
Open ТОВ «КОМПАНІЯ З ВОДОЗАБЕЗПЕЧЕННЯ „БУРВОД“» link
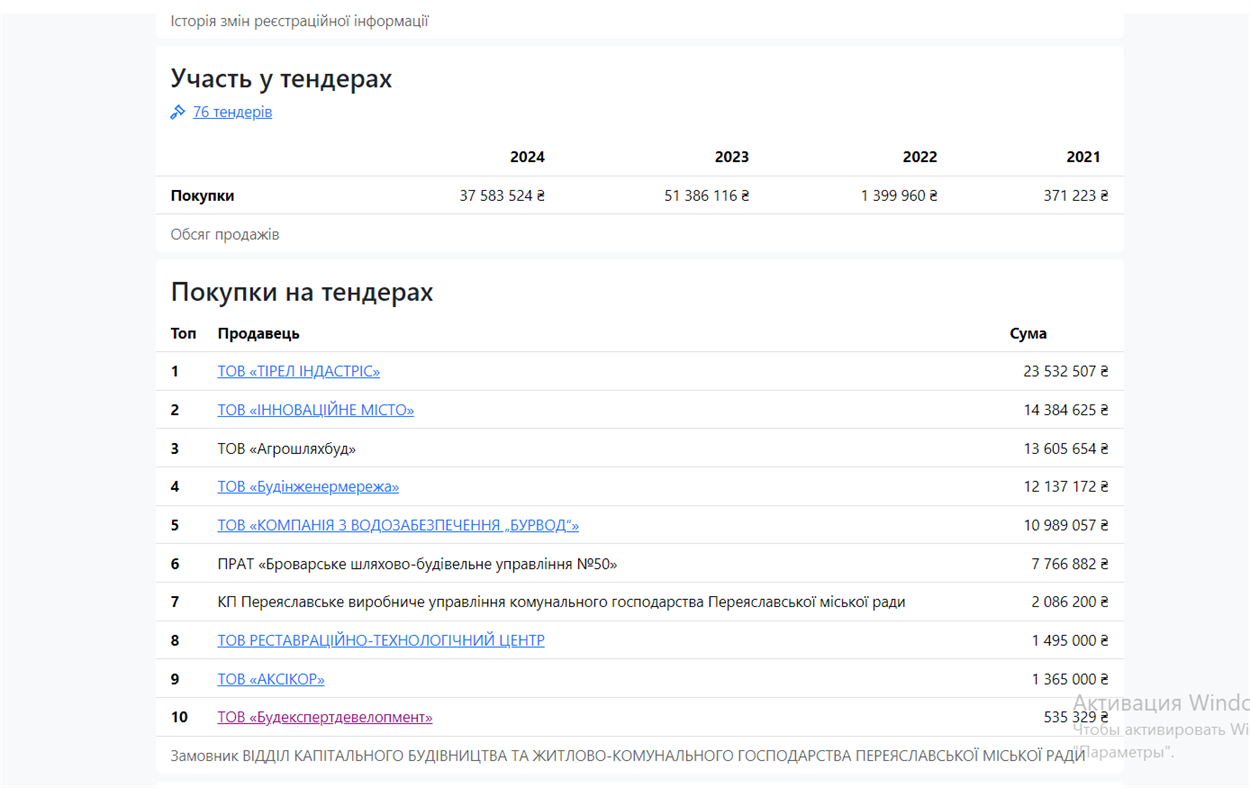click(398, 525)
